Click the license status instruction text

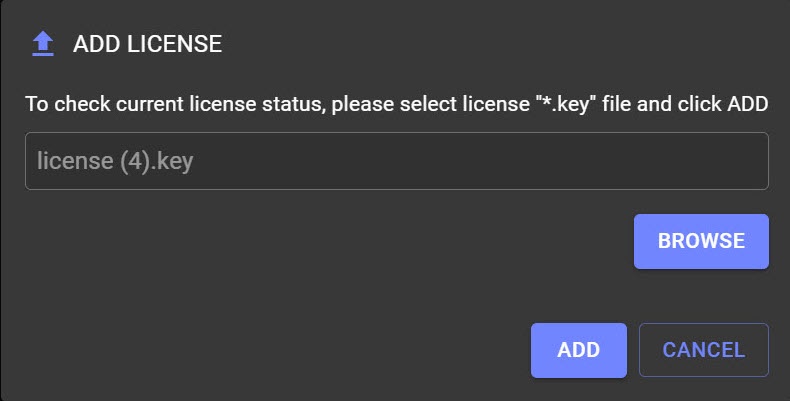396,103
